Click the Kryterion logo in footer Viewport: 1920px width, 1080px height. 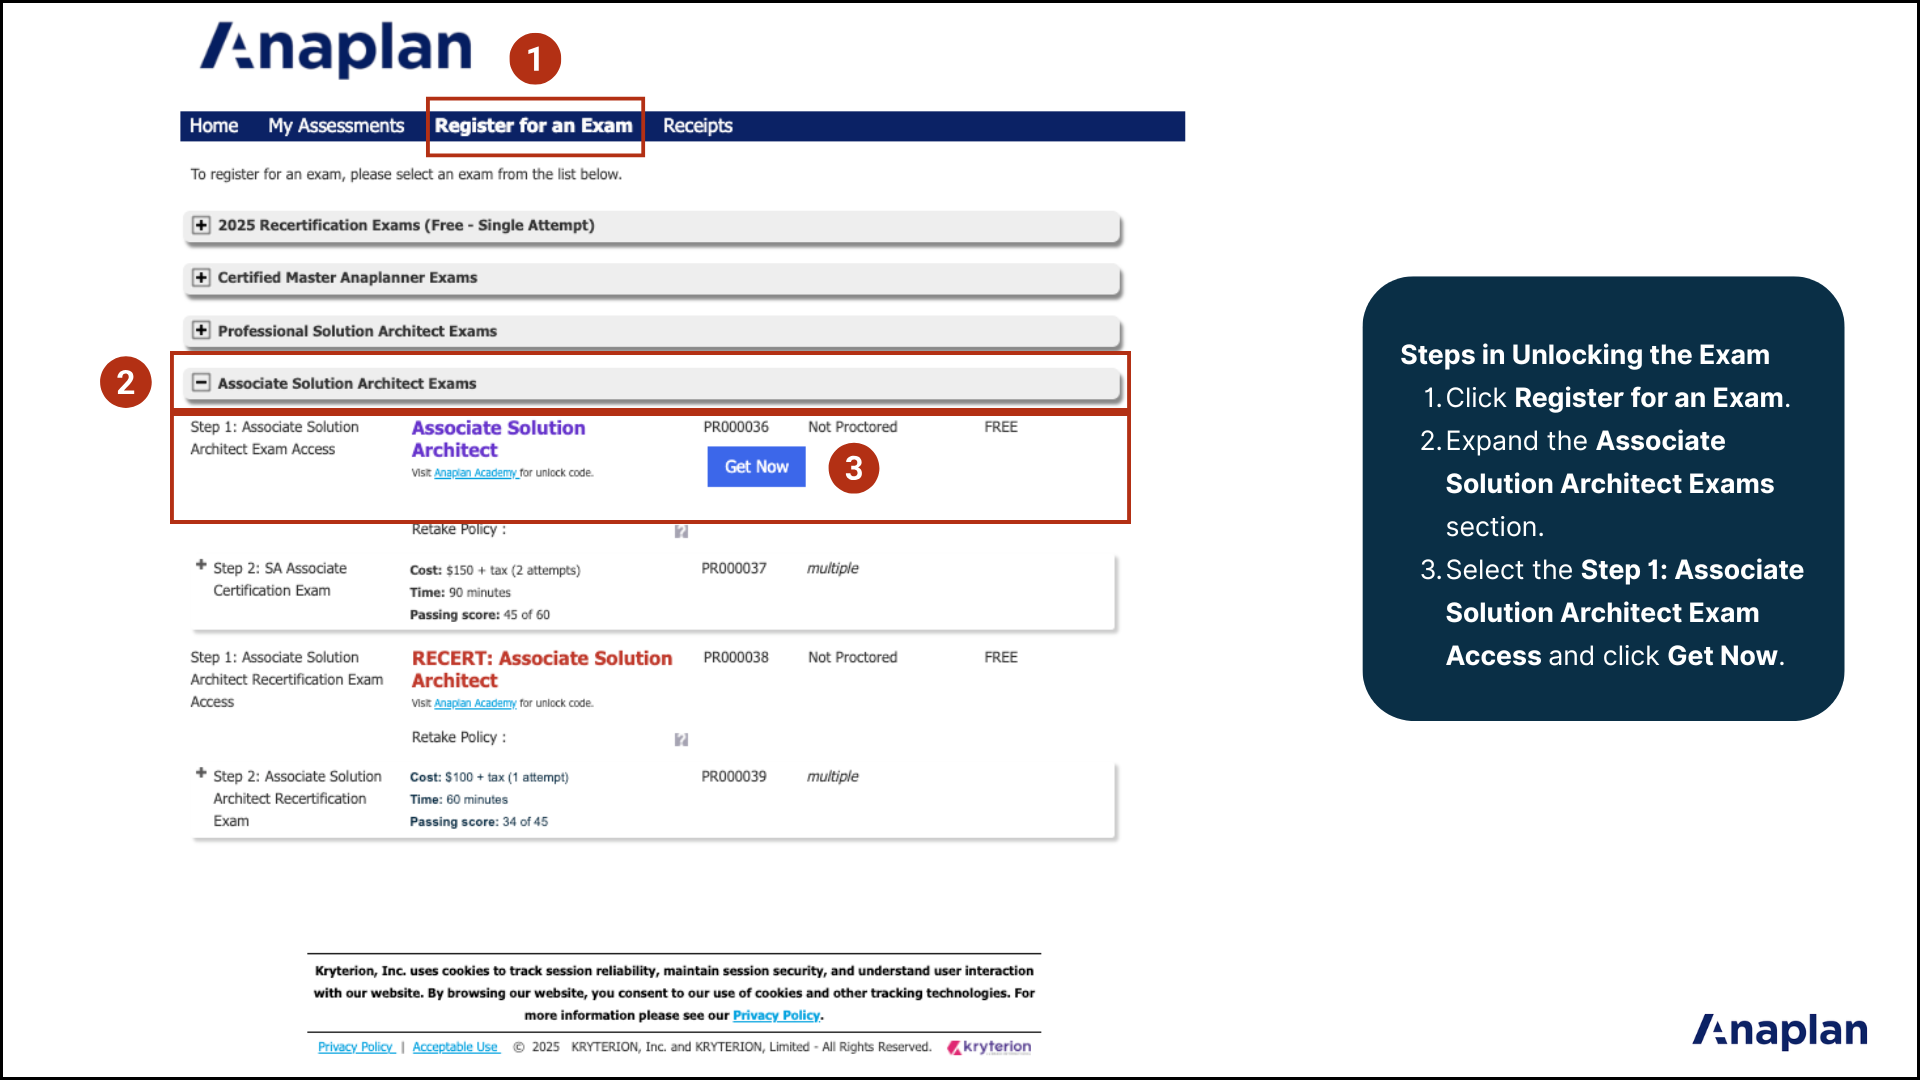pos(989,1047)
